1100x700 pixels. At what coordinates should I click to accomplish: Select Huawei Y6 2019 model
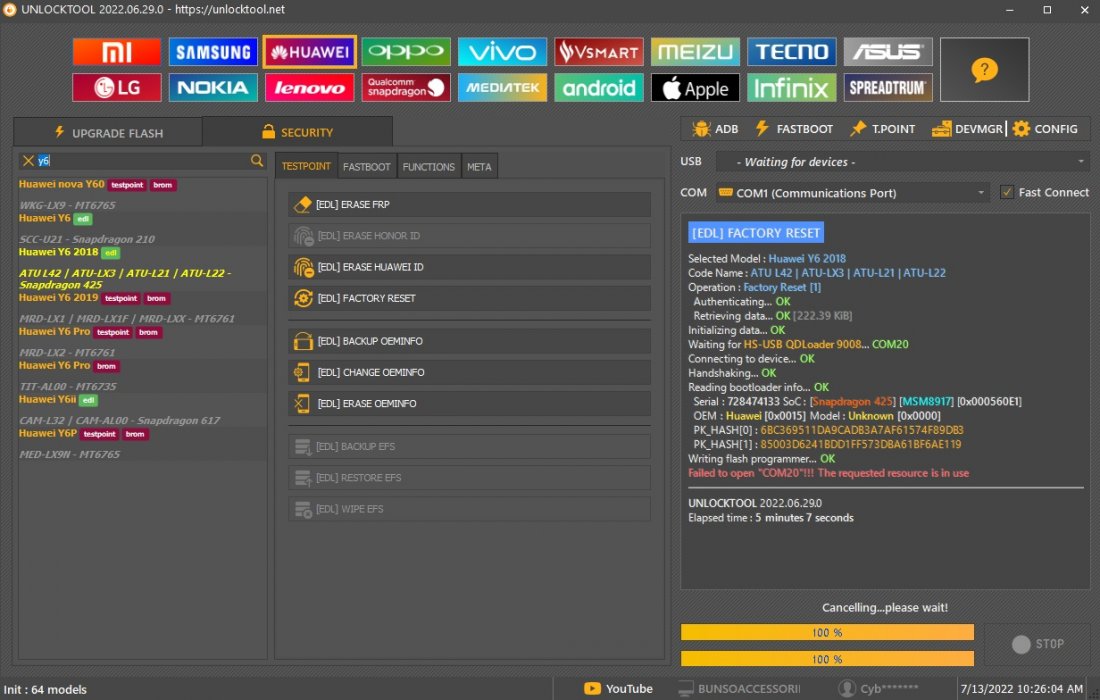(58, 297)
